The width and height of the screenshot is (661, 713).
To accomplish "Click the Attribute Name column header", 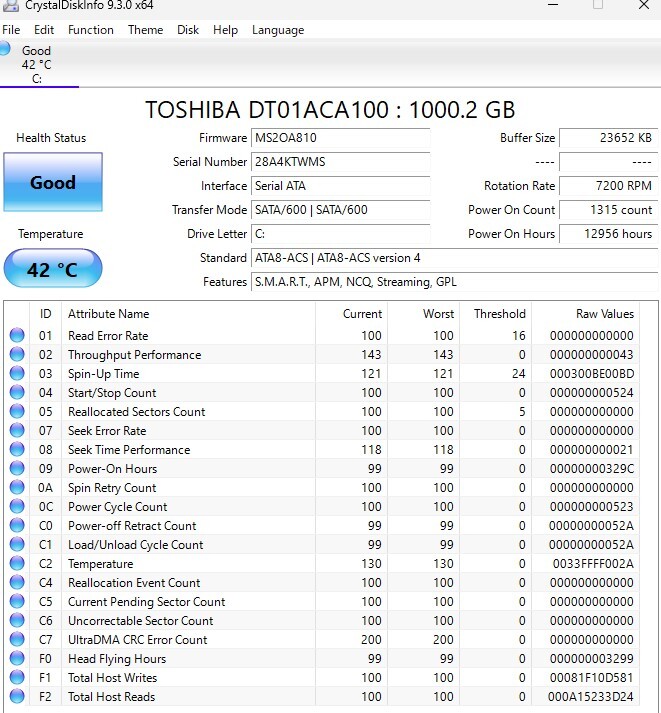I will (188, 314).
